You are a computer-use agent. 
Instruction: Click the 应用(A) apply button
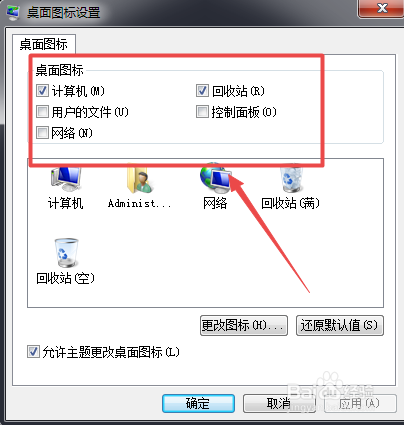coord(360,403)
